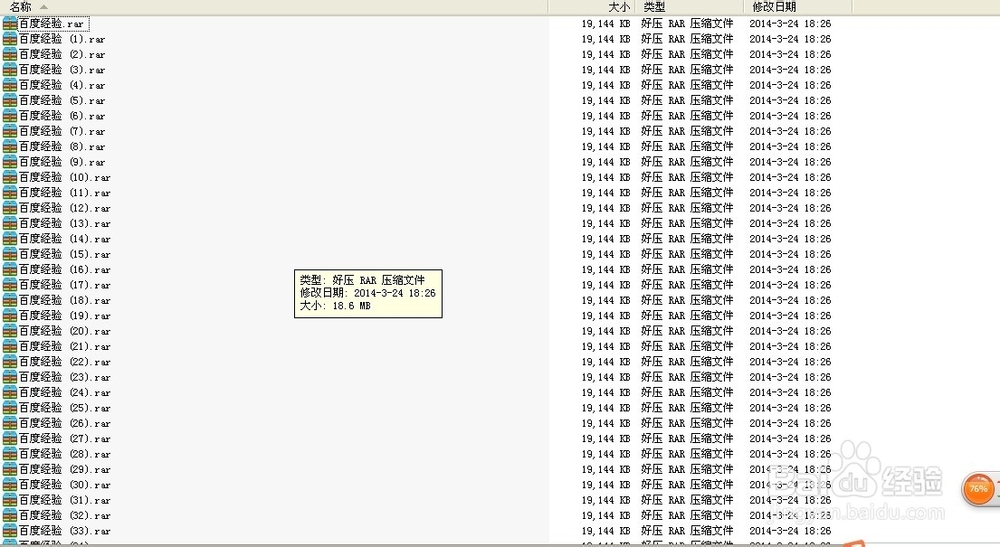Select file name 百度经验 (25).rar
Image resolution: width=1000 pixels, height=547 pixels.
64,408
